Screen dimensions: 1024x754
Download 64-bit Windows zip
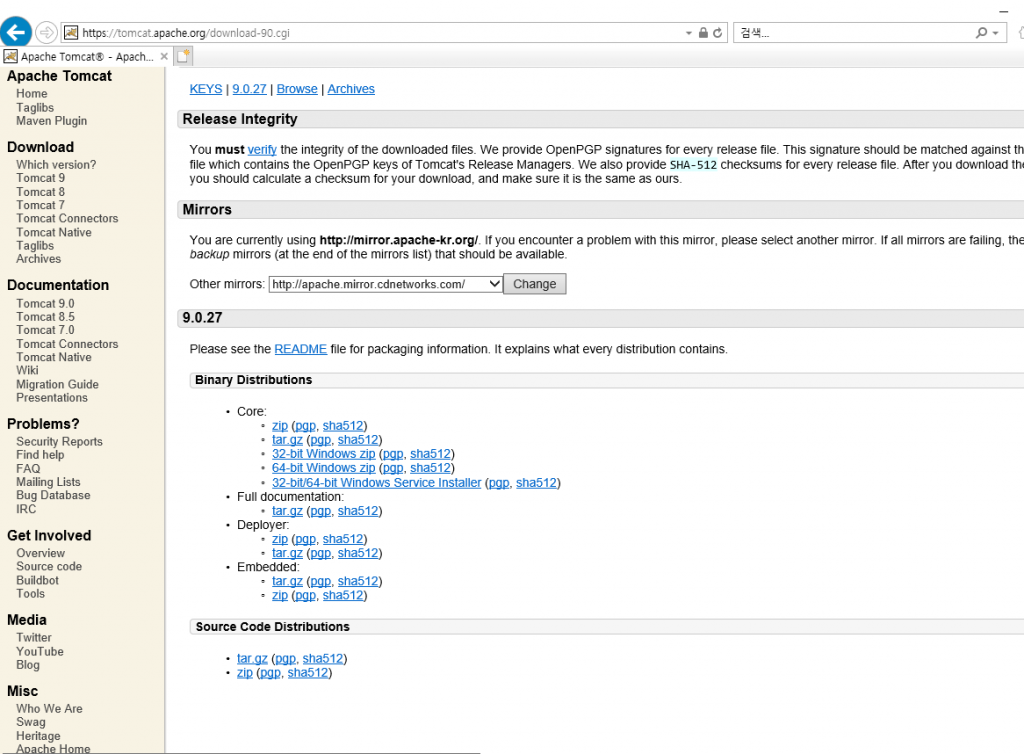pyautogui.click(x=324, y=468)
